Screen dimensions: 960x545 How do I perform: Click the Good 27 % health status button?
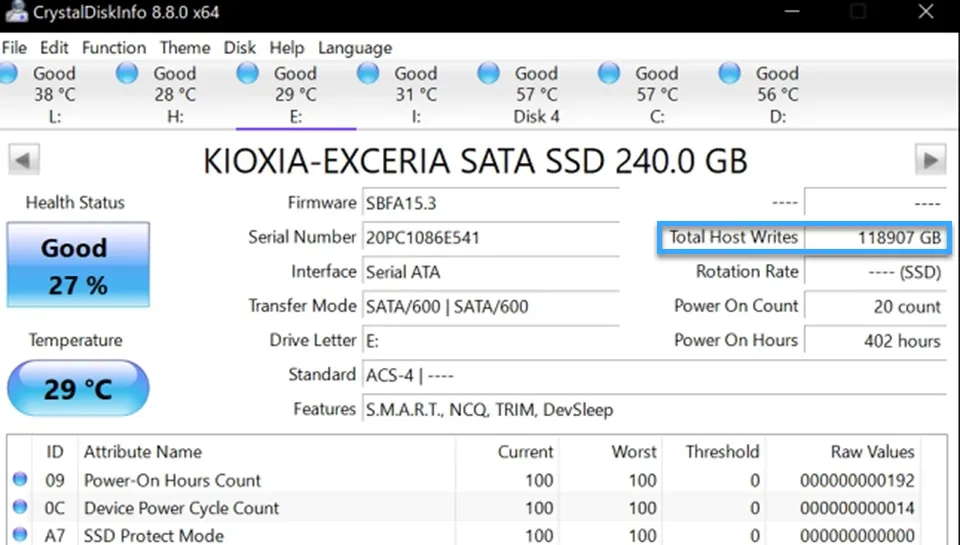click(78, 265)
